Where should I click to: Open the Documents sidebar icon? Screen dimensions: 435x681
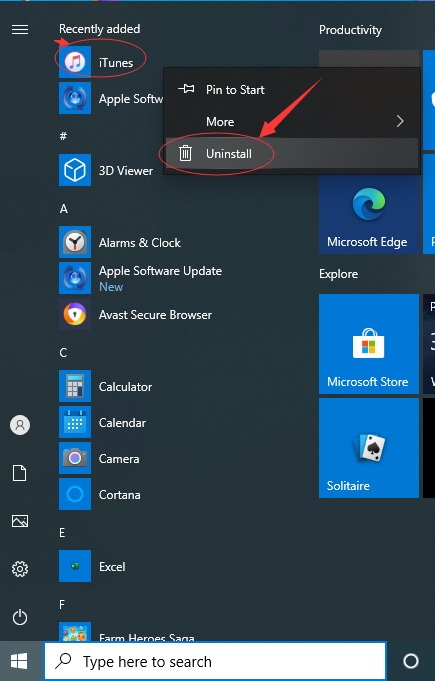[20, 473]
